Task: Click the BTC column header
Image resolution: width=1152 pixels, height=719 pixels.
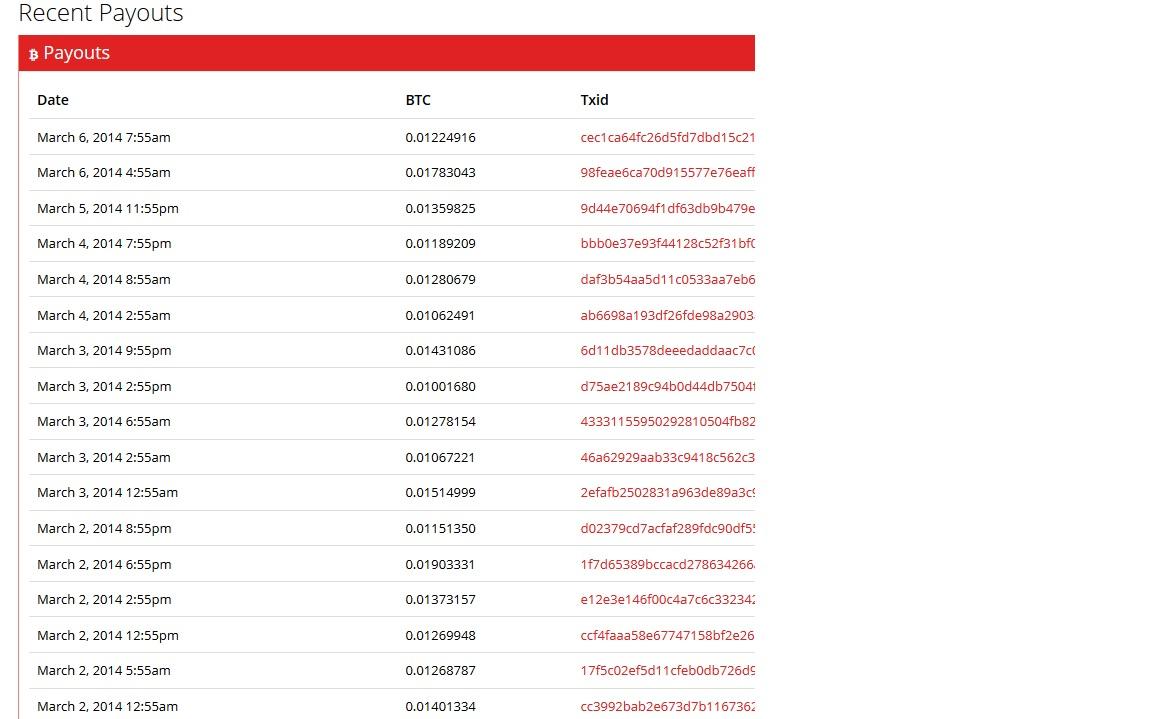Action: (x=418, y=100)
